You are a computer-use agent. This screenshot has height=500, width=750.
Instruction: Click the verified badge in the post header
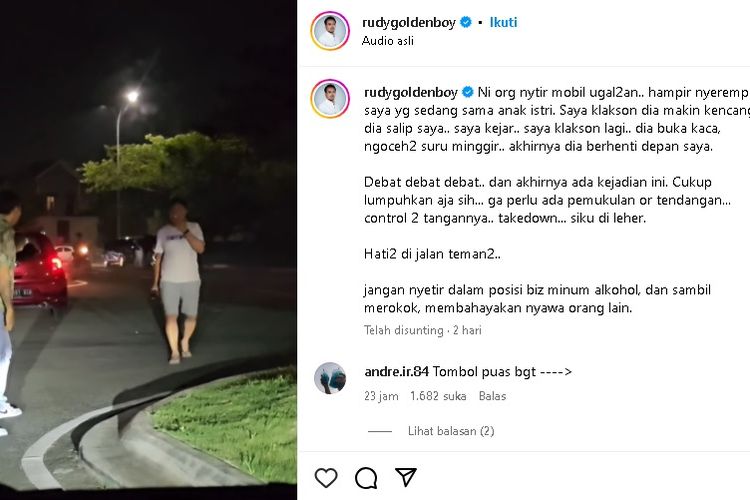pos(465,22)
